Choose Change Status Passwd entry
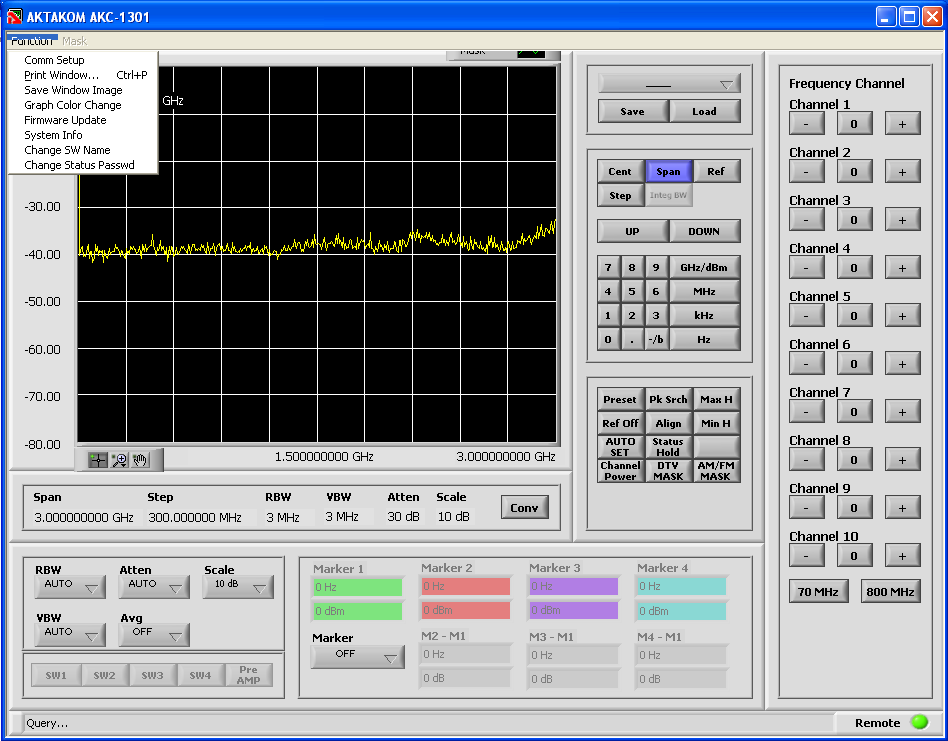This screenshot has height=741, width=948. click(83, 165)
